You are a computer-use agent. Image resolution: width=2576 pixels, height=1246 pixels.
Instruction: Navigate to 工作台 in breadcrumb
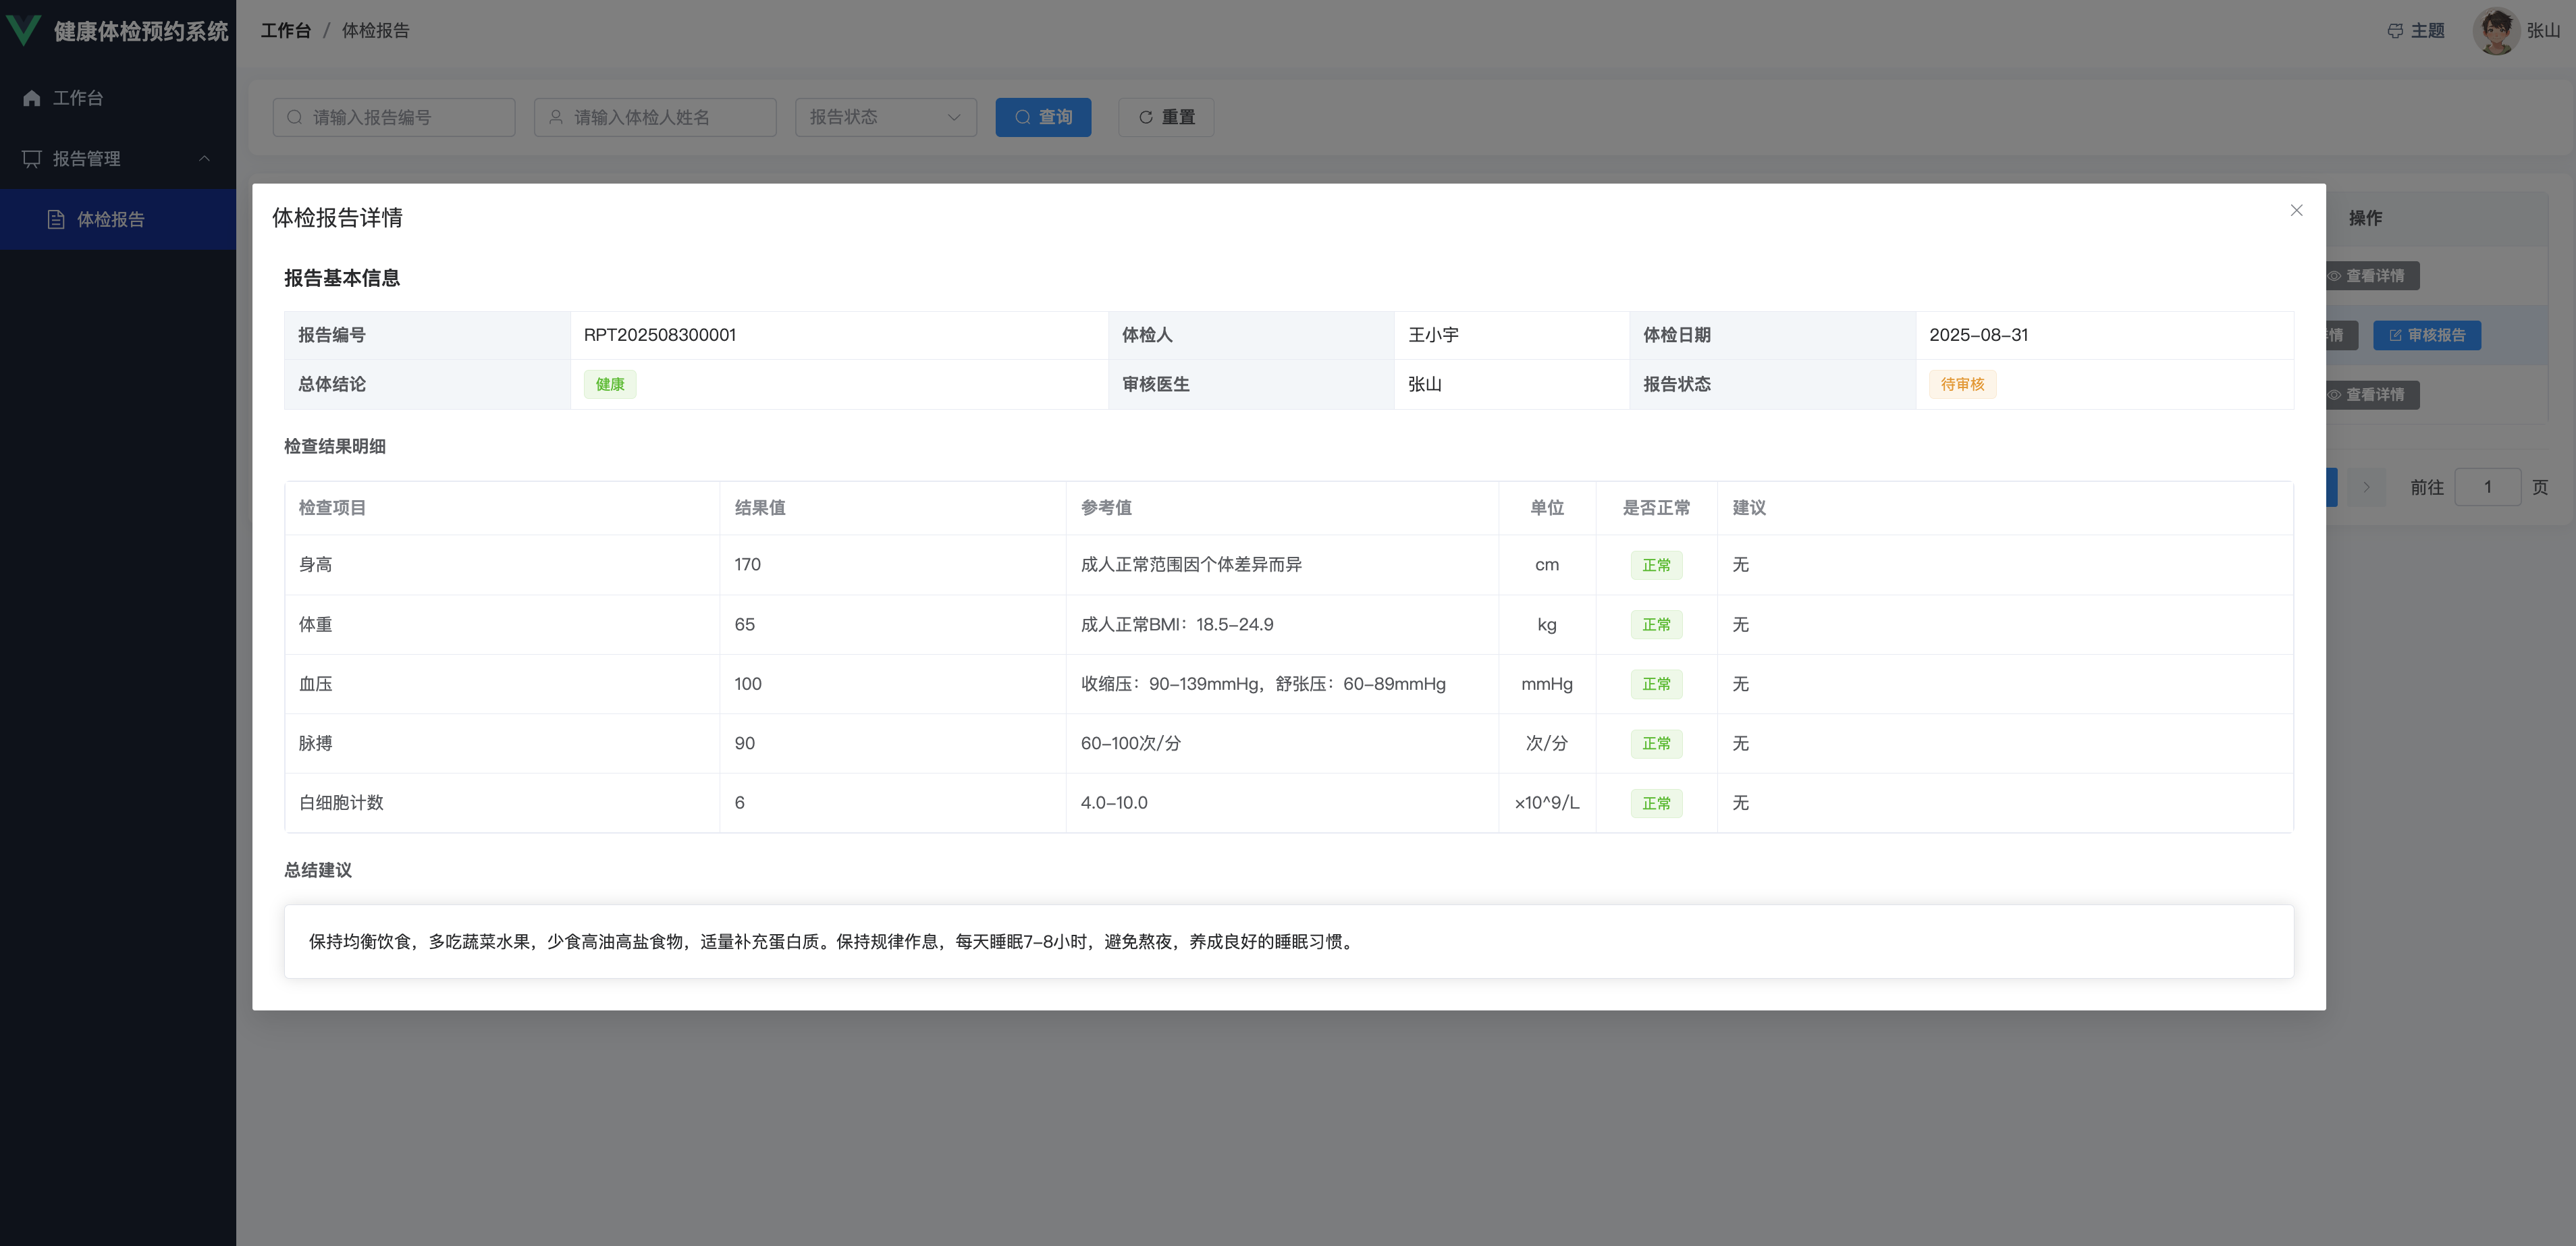pyautogui.click(x=286, y=31)
